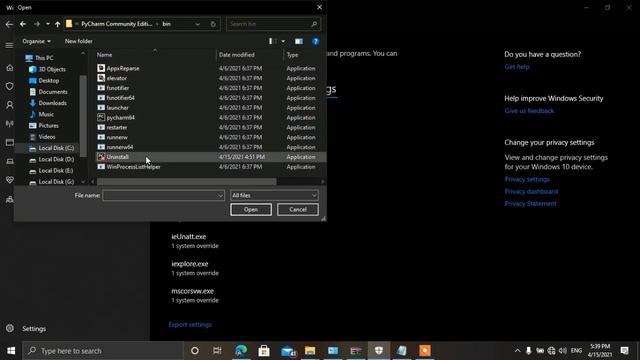The height and width of the screenshot is (360, 640).
Task: Select runnerw file
Action: pyautogui.click(x=117, y=137)
